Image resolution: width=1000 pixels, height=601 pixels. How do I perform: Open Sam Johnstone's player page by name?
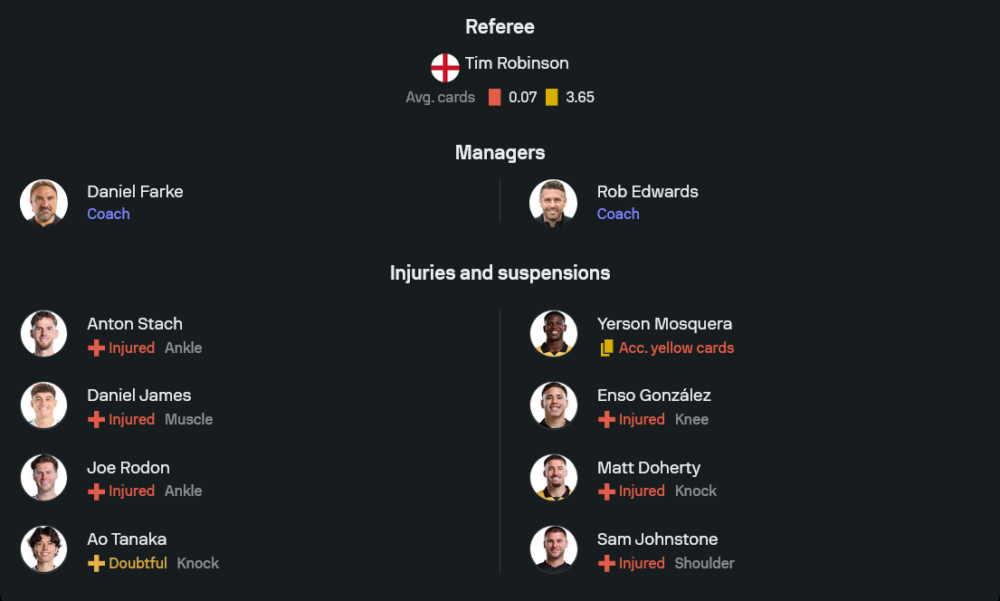[657, 539]
